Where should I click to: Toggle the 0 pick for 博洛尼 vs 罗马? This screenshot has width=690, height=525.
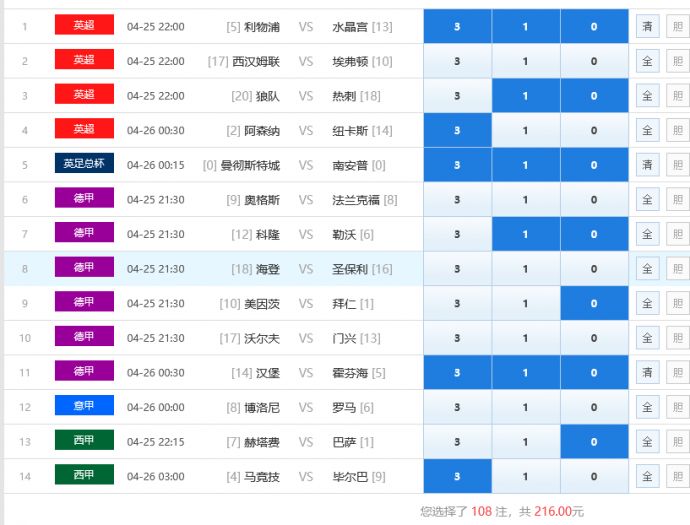coord(594,408)
